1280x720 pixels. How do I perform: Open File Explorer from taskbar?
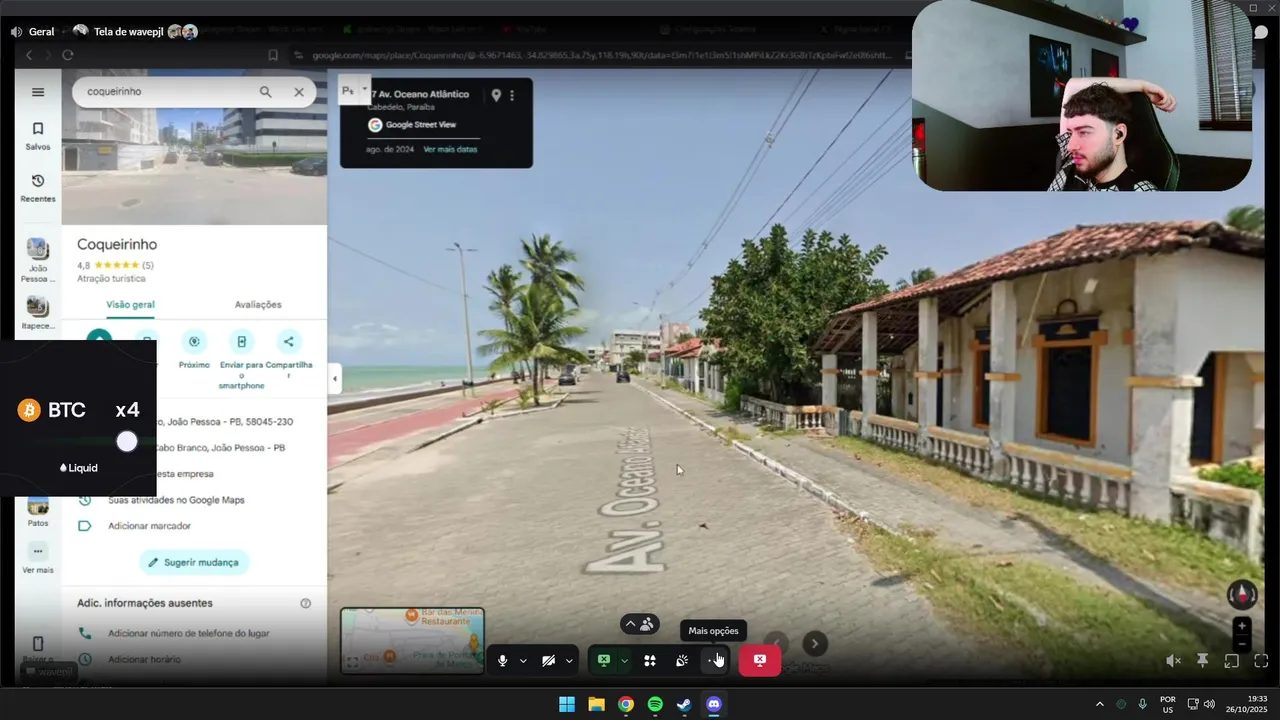[x=596, y=704]
